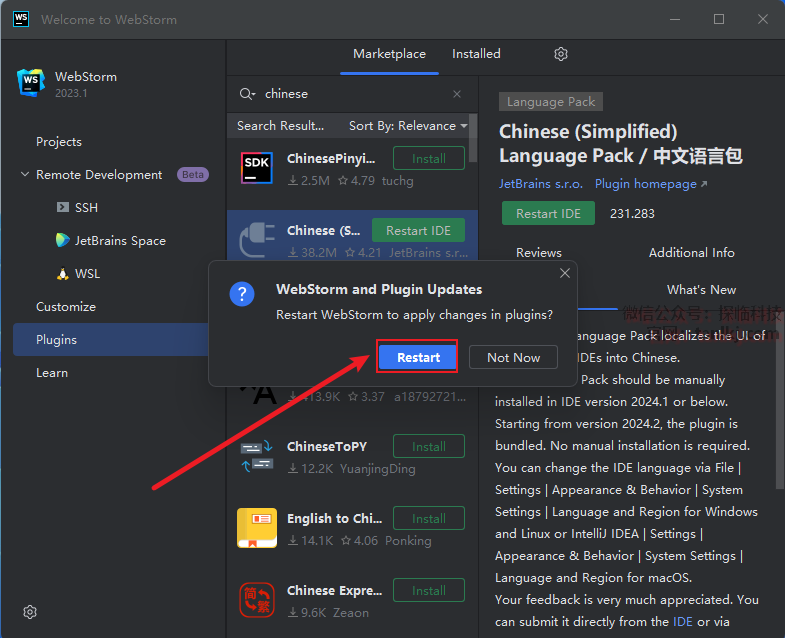Click the JetBrains Space icon
Screen dimensions: 785x638
coord(63,240)
